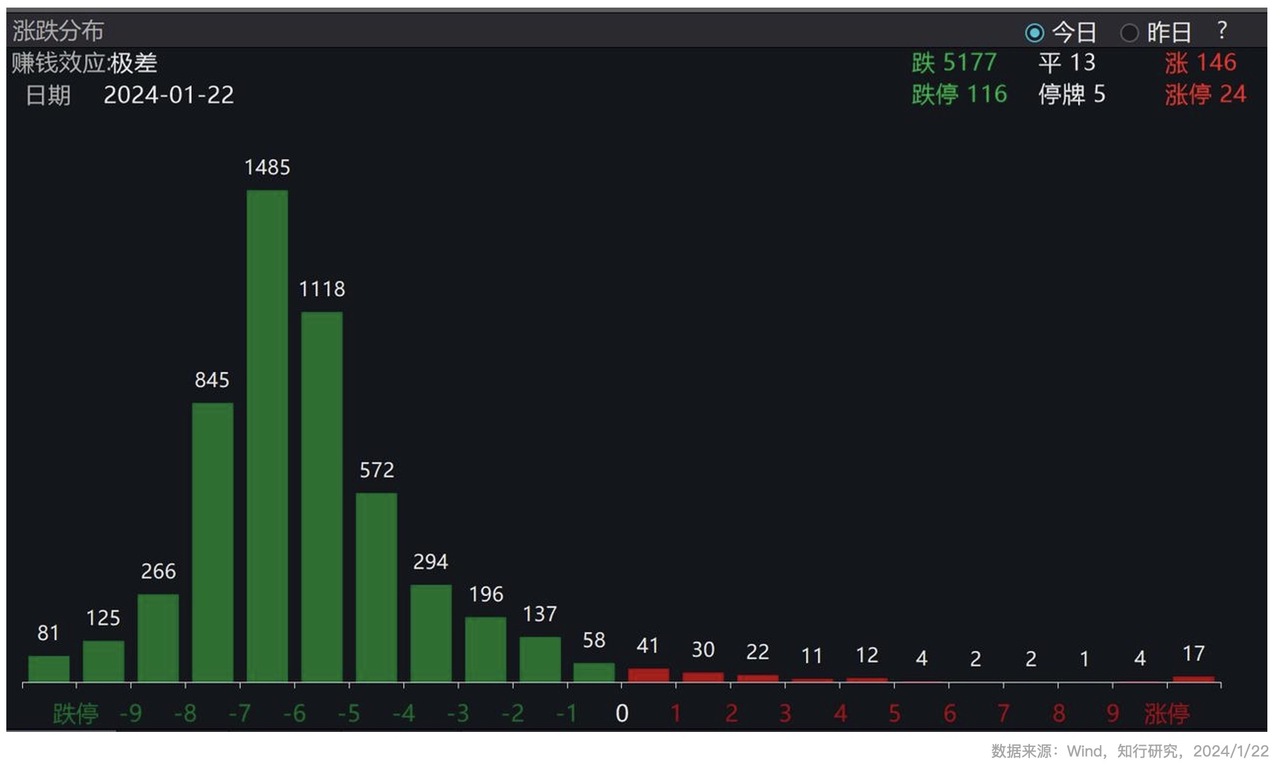
Task: Click the 平 13 unchanged count
Action: (1067, 63)
